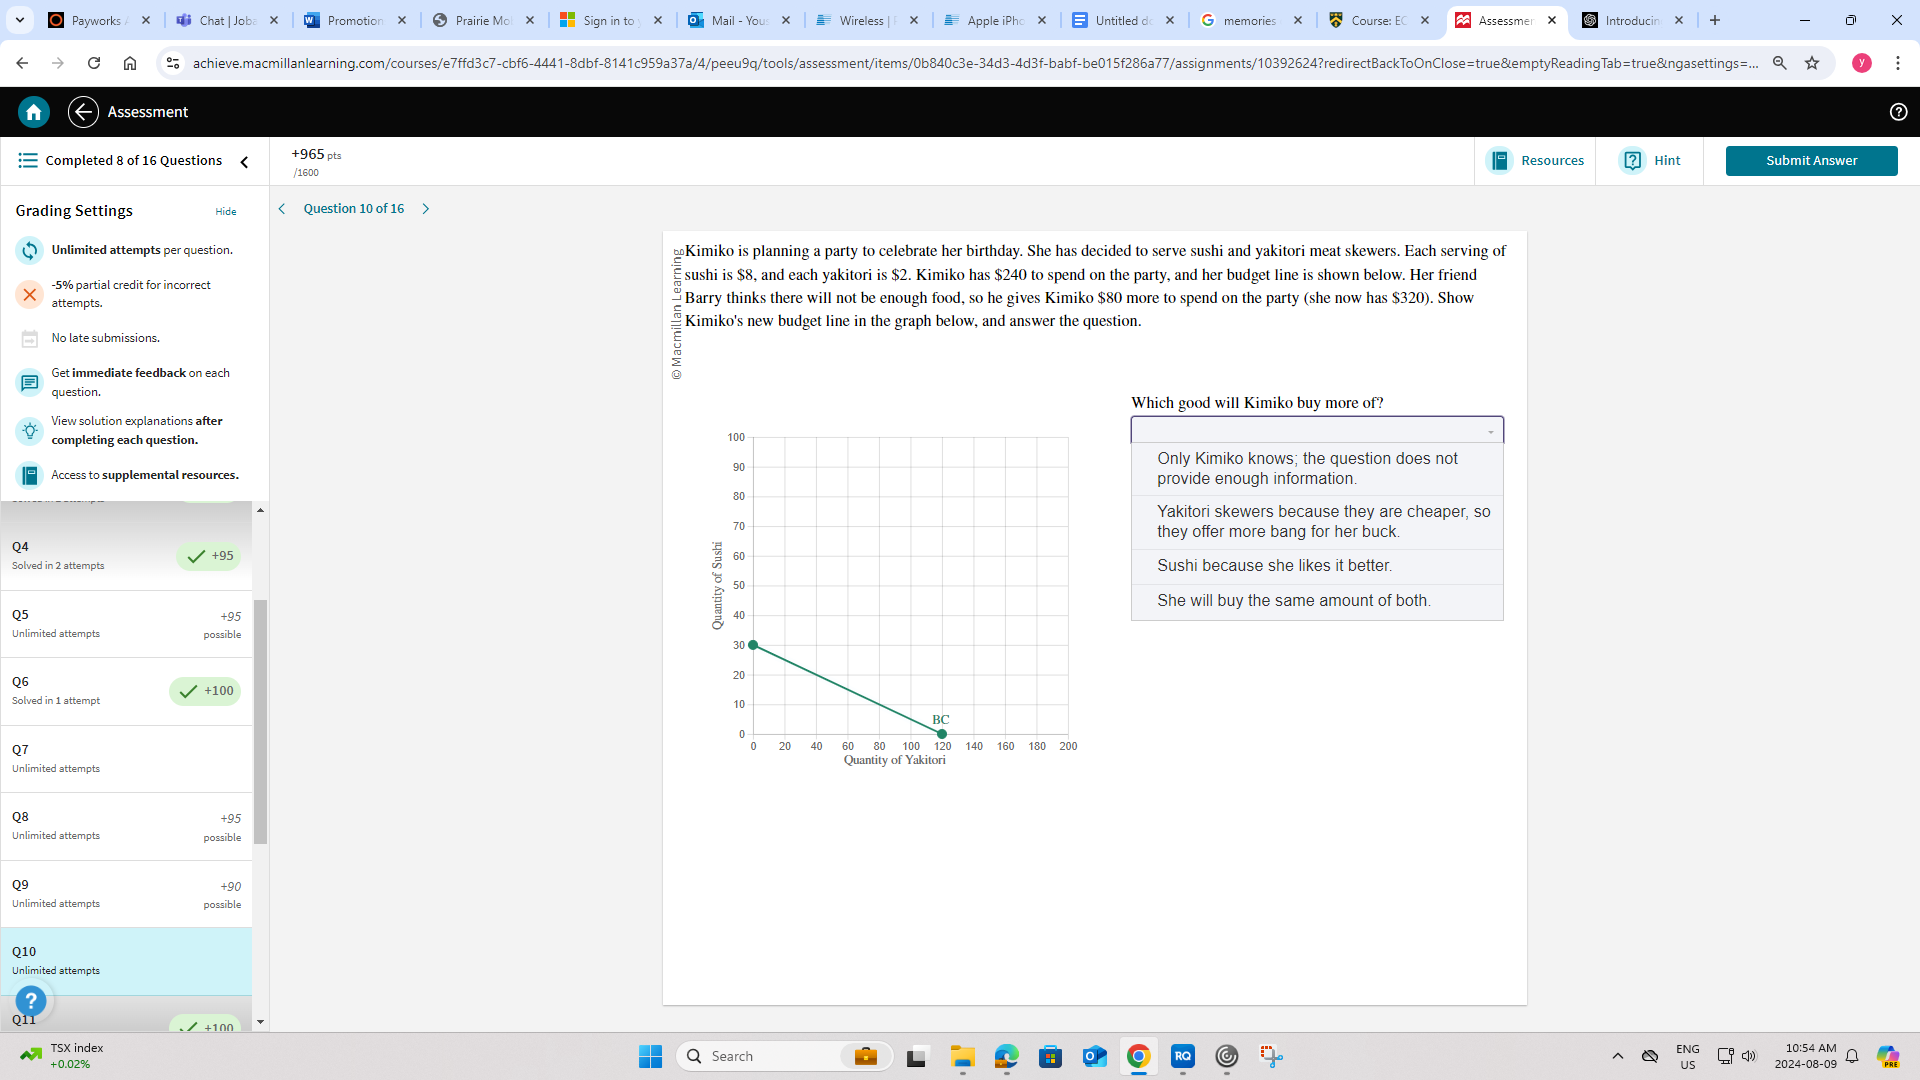Open help question mark in top right
This screenshot has width=1920, height=1080.
pyautogui.click(x=1898, y=112)
